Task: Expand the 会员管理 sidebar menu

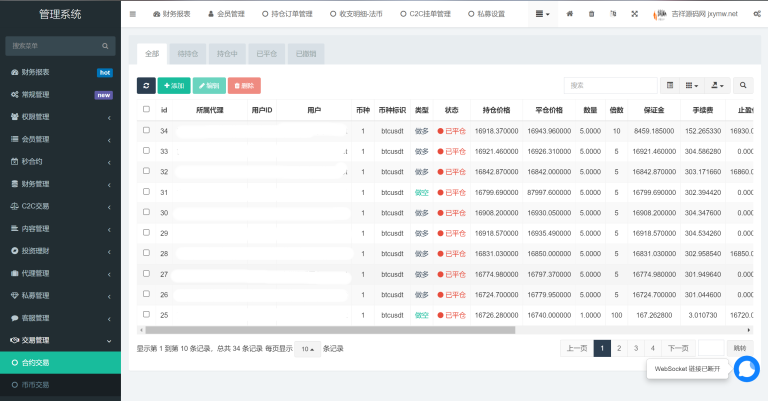Action: click(60, 139)
